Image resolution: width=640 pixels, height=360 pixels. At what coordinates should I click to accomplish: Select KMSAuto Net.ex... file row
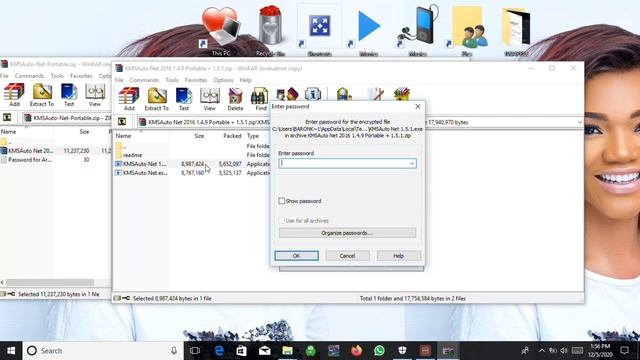click(x=191, y=173)
